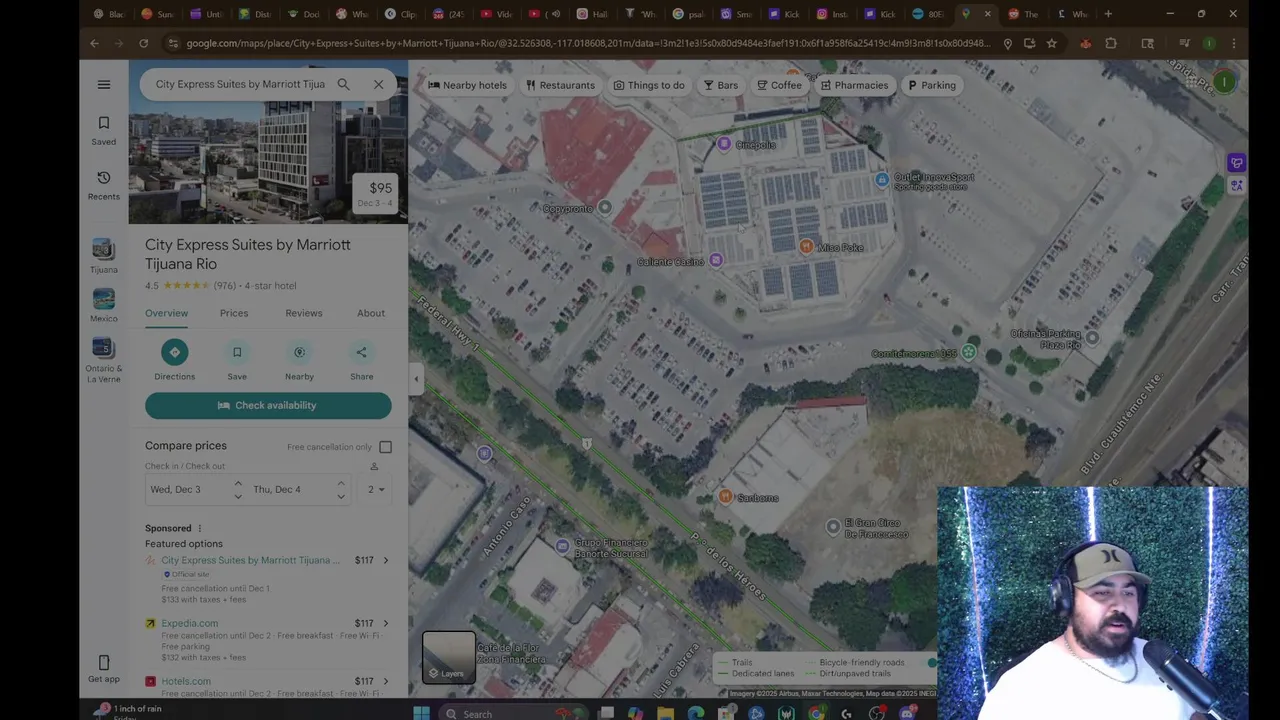This screenshot has width=1280, height=720.
Task: Save the hotel with the Save icon
Action: [x=237, y=352]
